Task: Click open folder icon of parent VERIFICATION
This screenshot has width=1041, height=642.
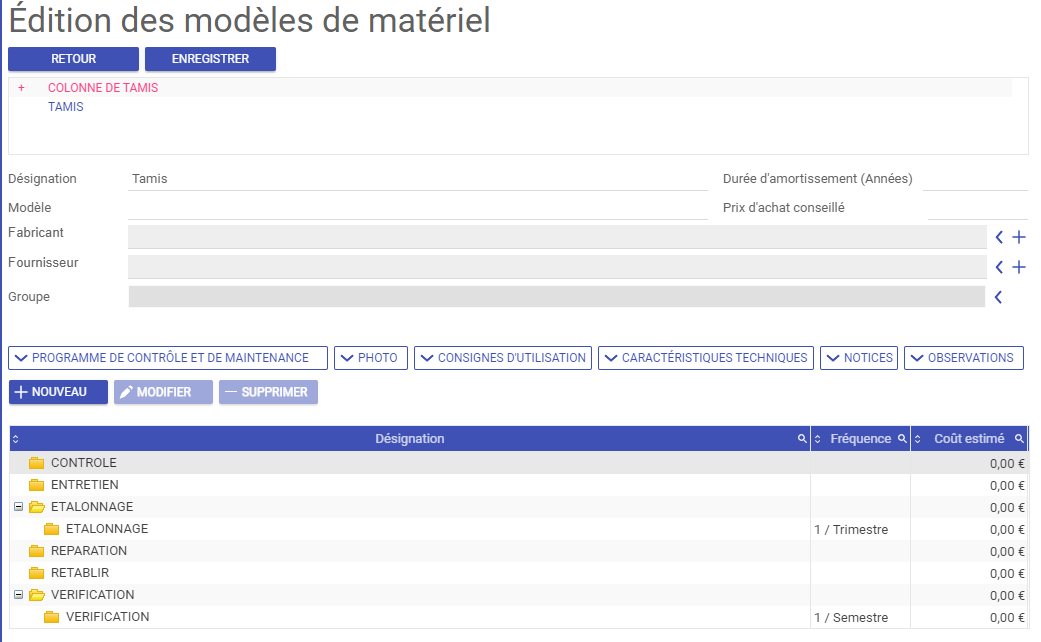Action: [37, 595]
